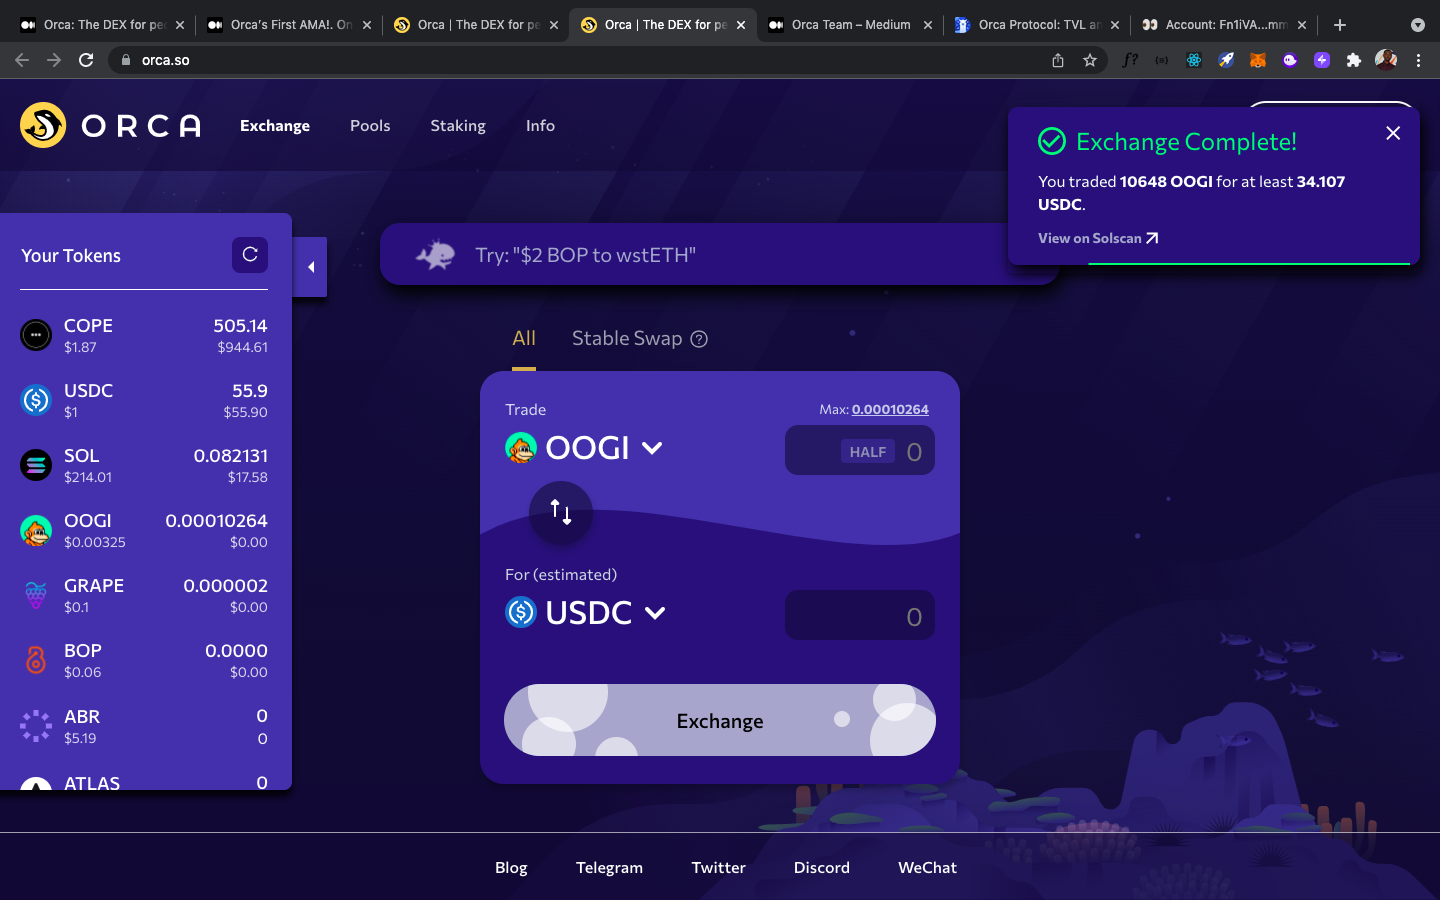Select the COPE token icon in sidebar
1440x900 pixels.
pyautogui.click(x=36, y=335)
